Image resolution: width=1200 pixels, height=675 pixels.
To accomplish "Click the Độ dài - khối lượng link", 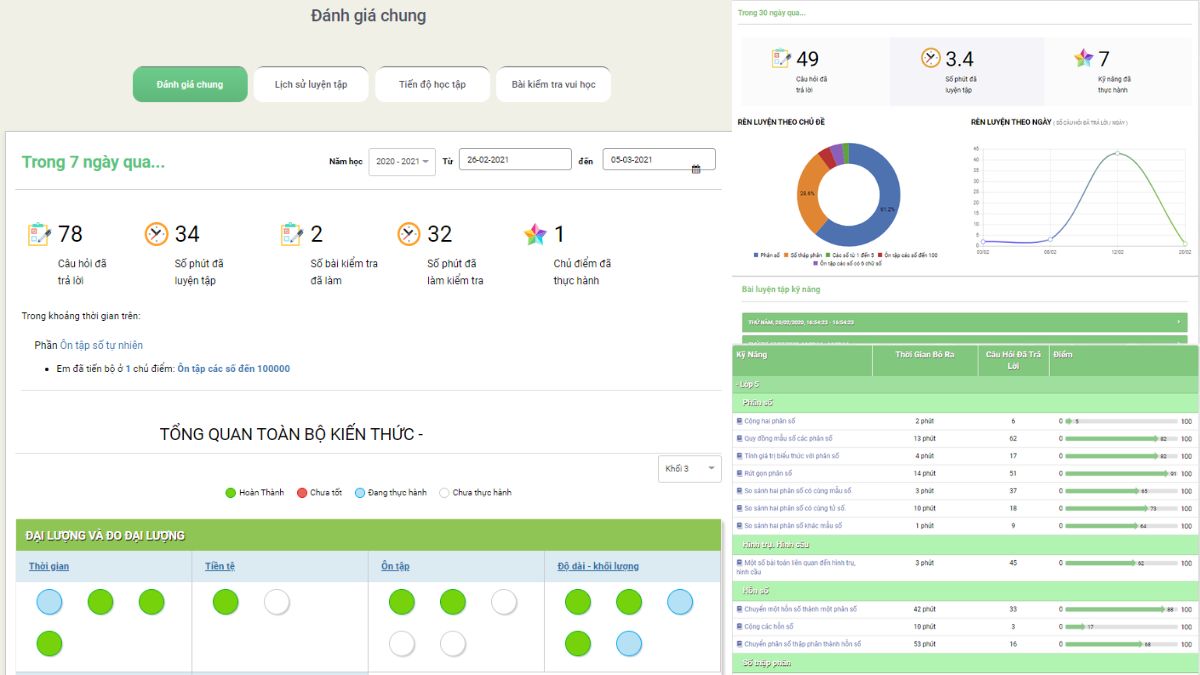I will click(x=598, y=567).
